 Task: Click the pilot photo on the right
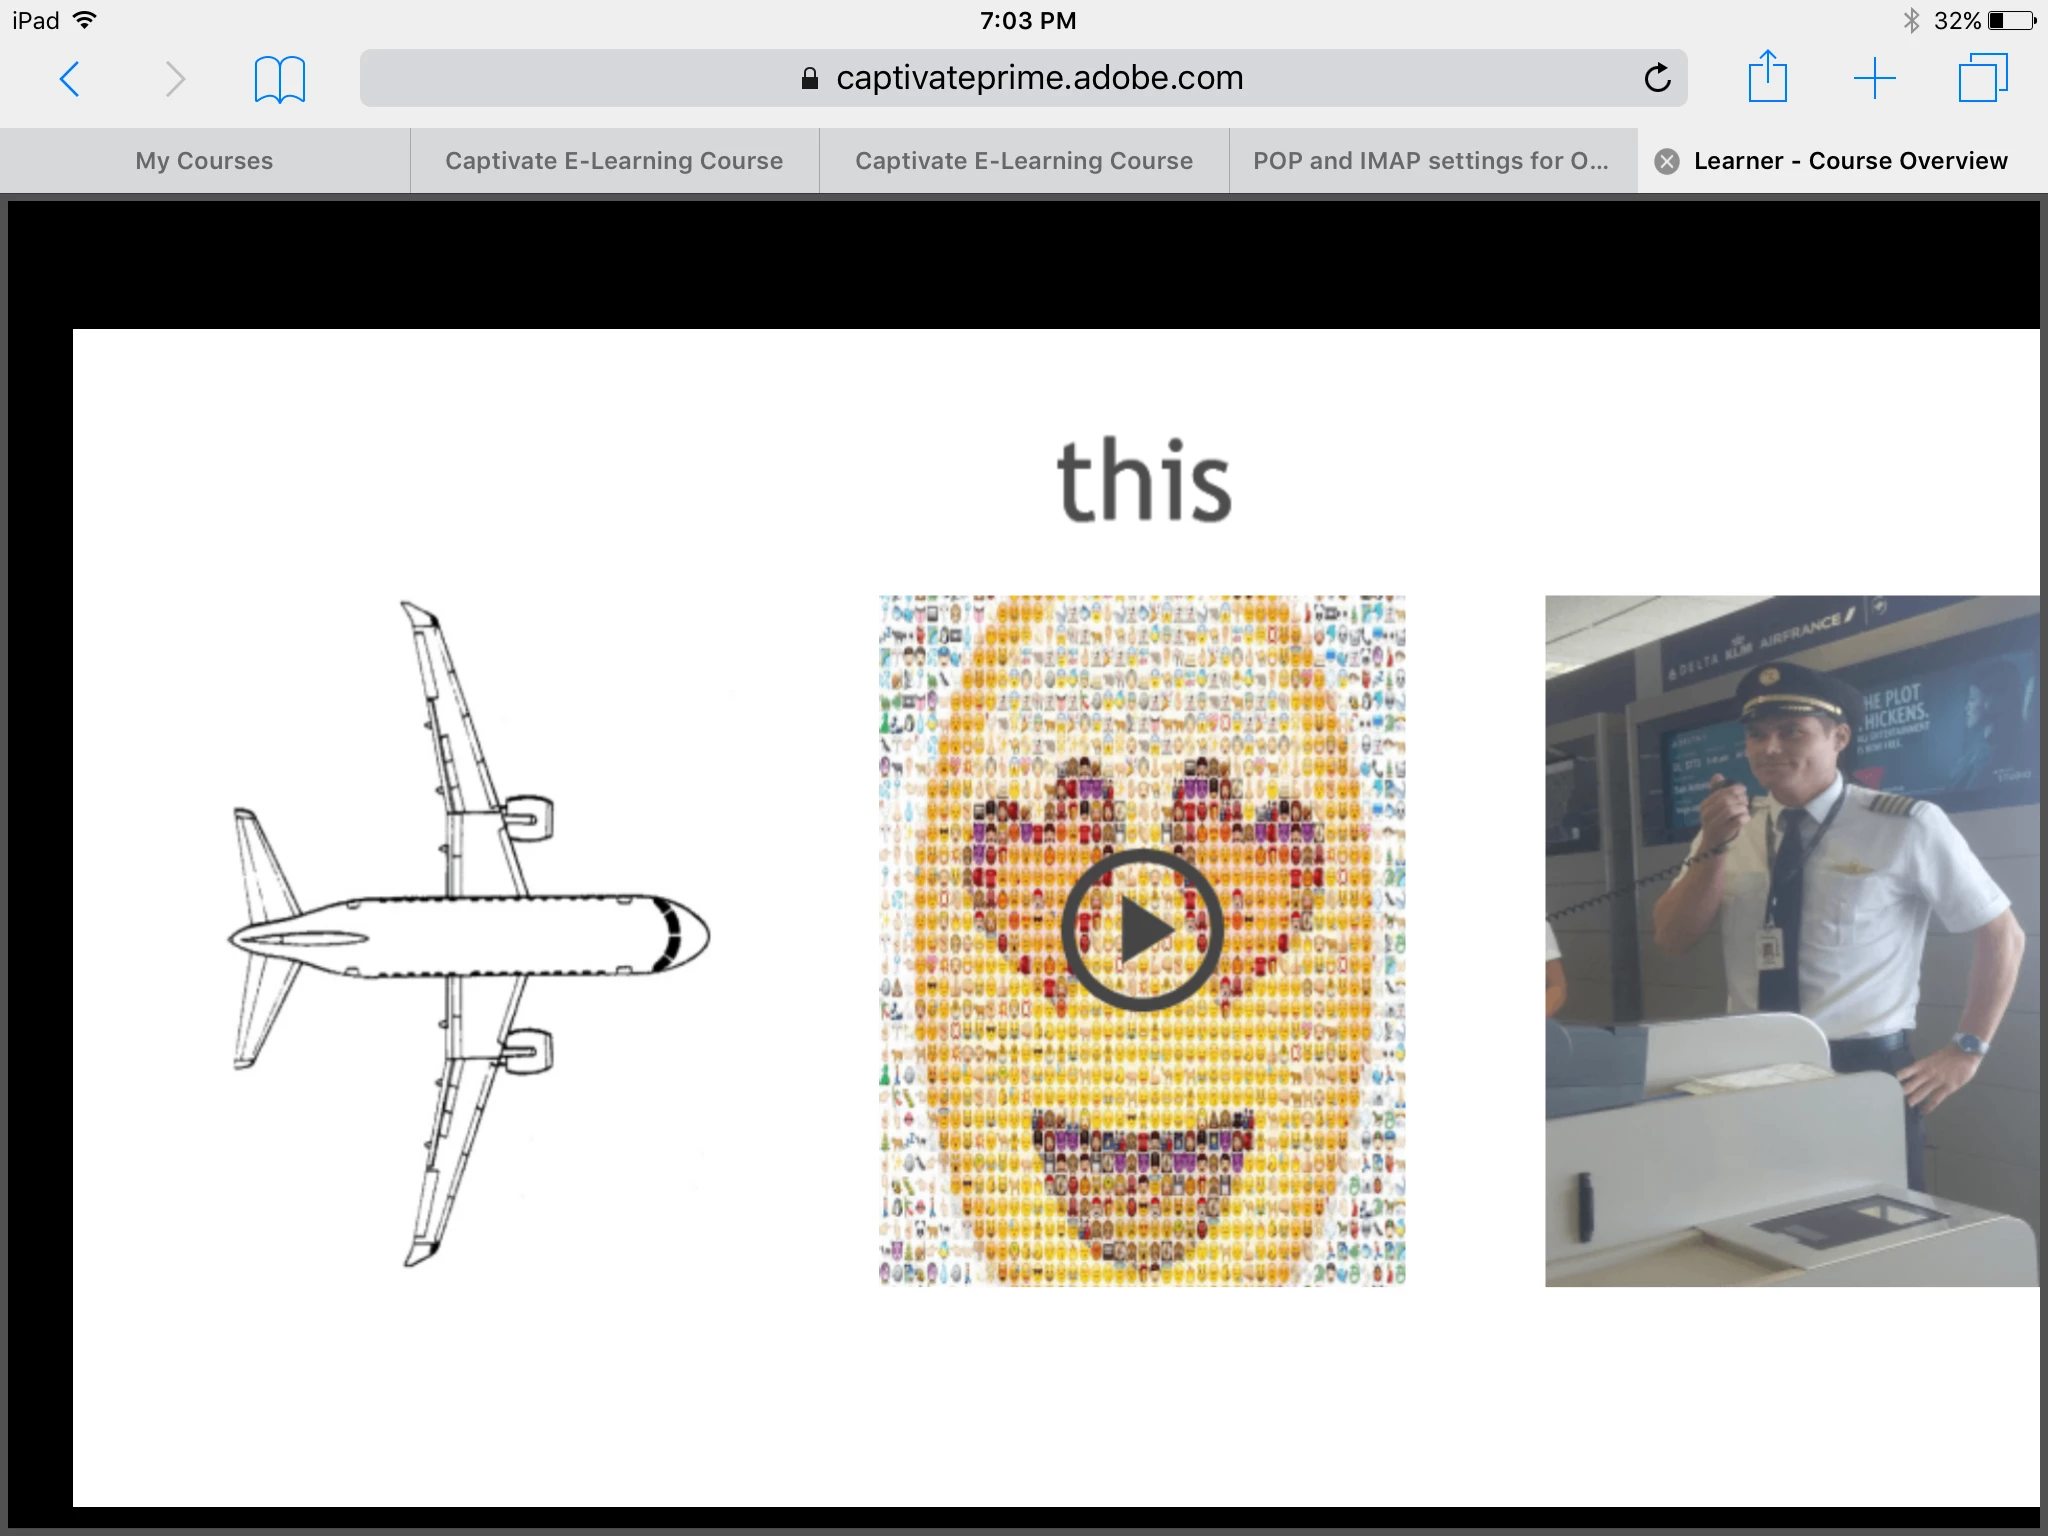[1790, 940]
